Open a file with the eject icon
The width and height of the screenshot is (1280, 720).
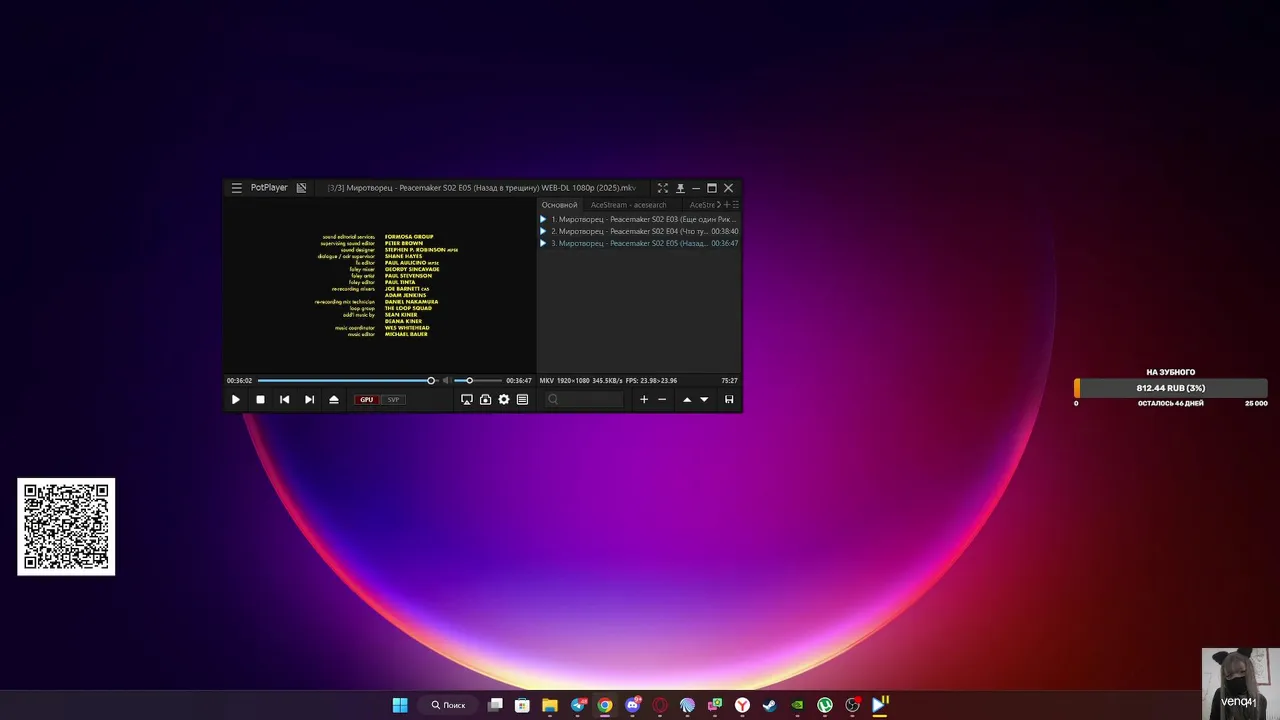click(334, 399)
